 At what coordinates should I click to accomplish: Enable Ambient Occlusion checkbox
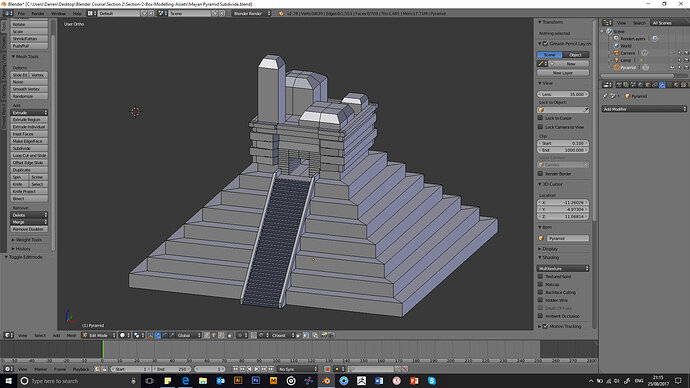(540, 316)
